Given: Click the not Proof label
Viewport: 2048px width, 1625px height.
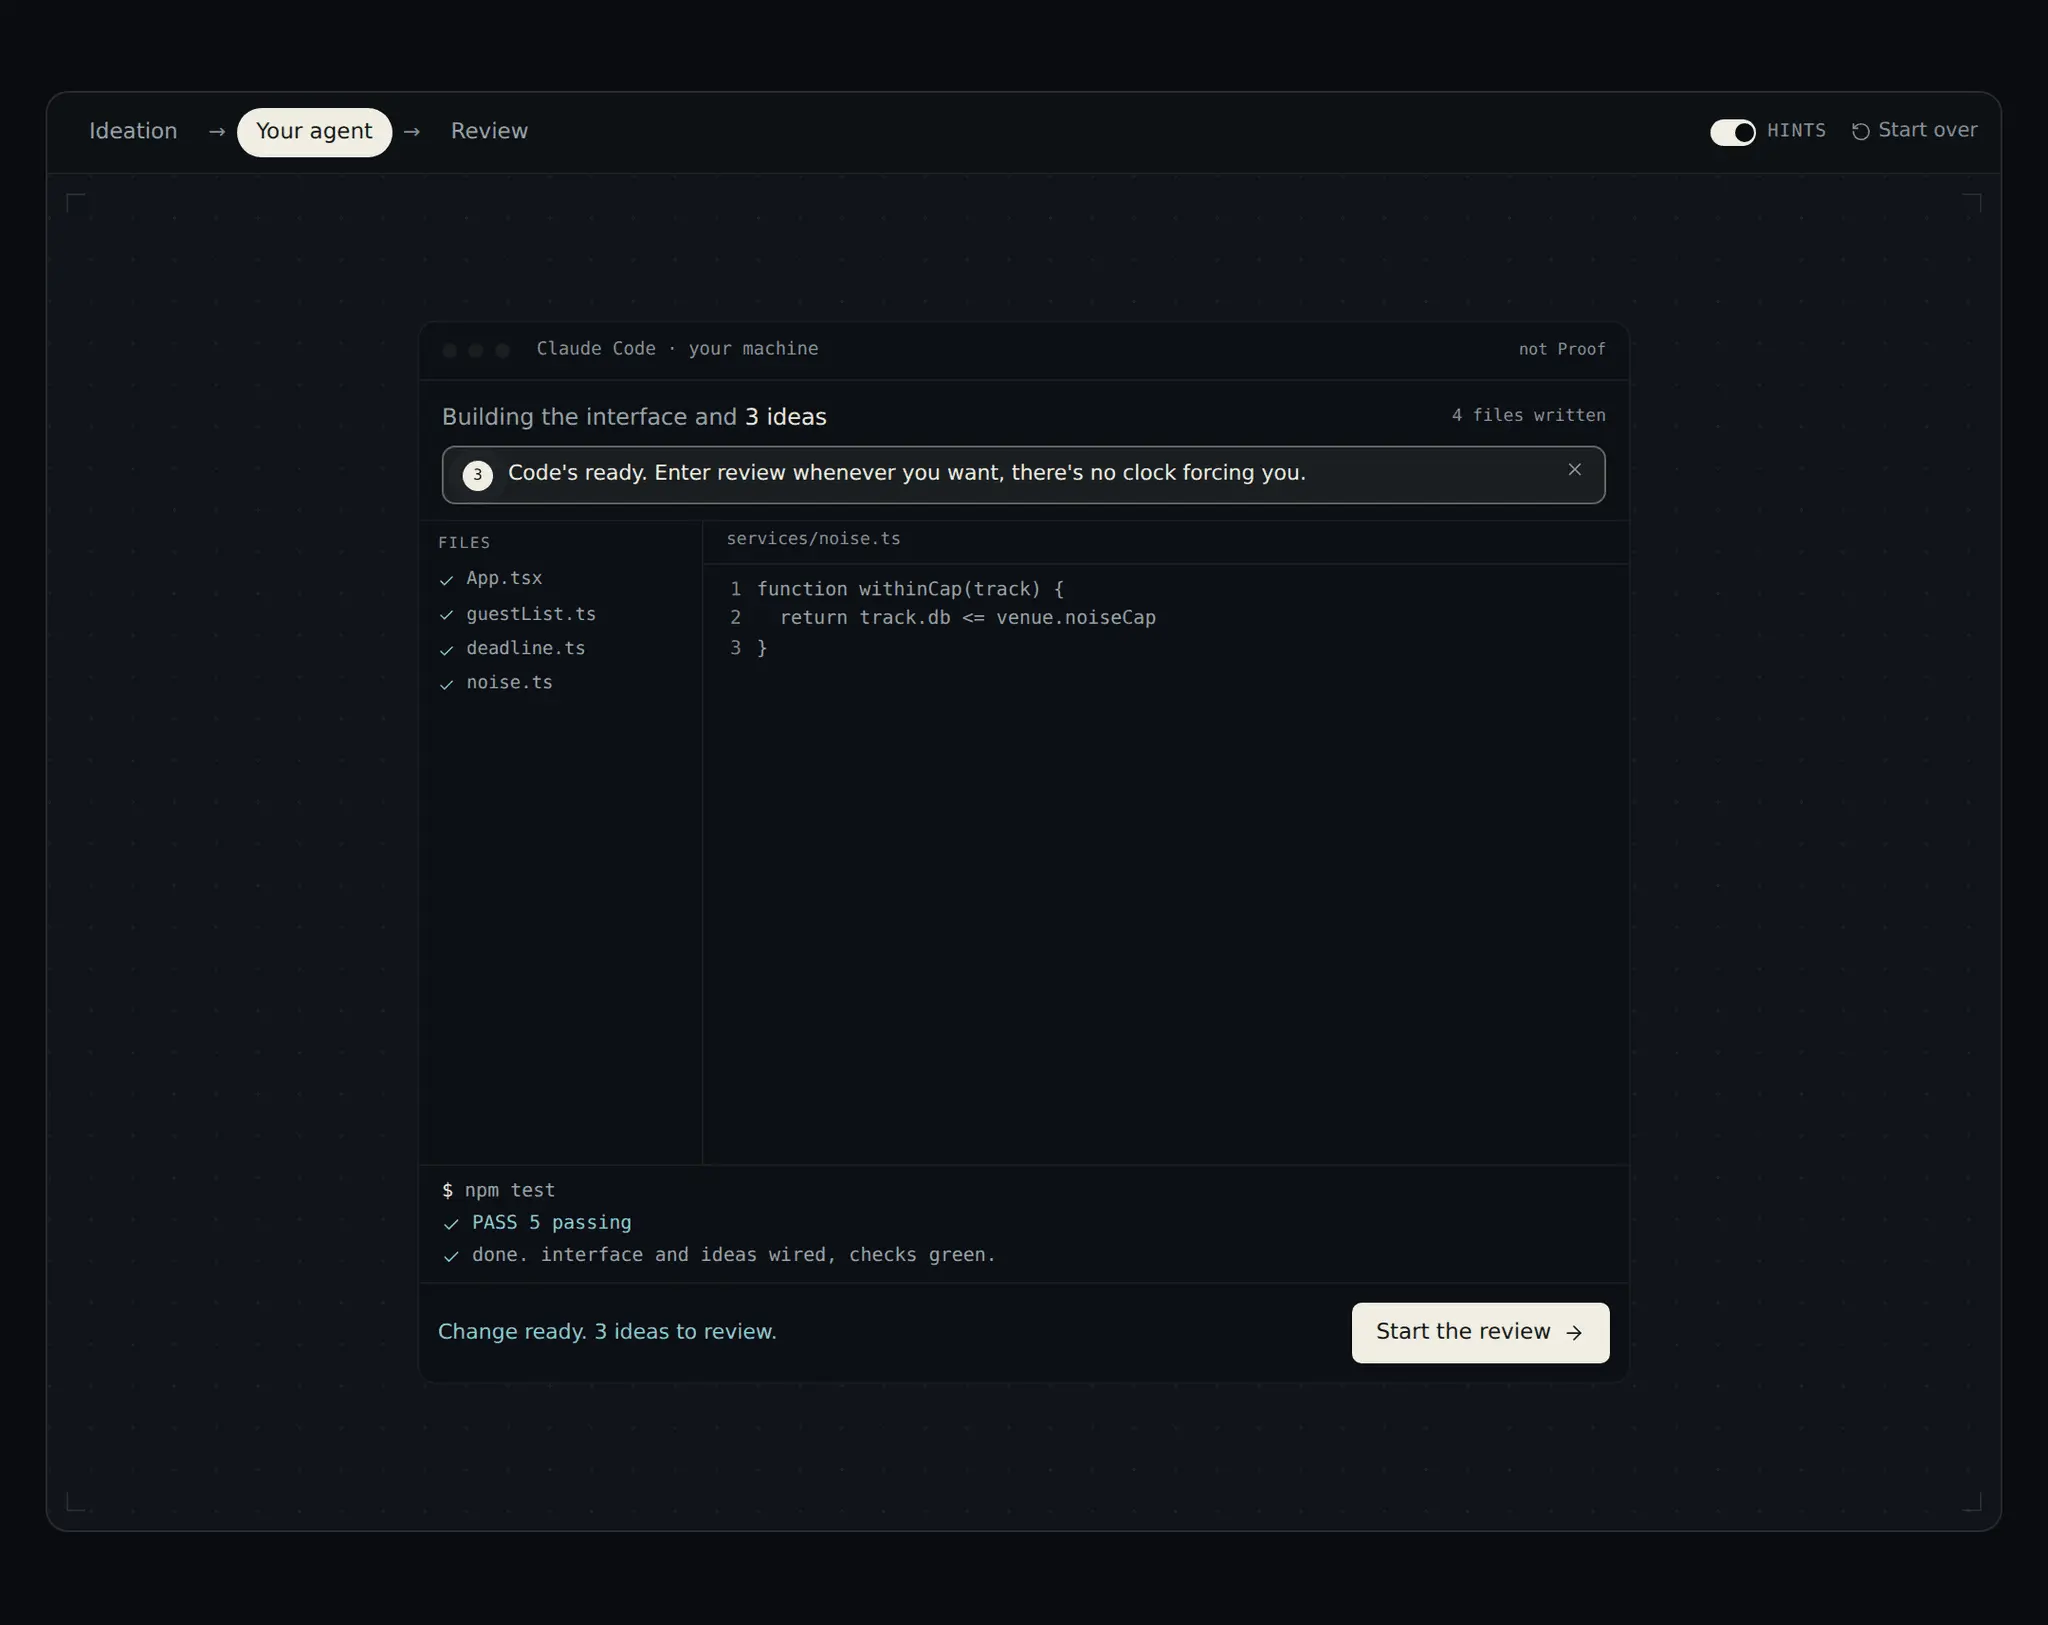Looking at the screenshot, I should tap(1562, 349).
